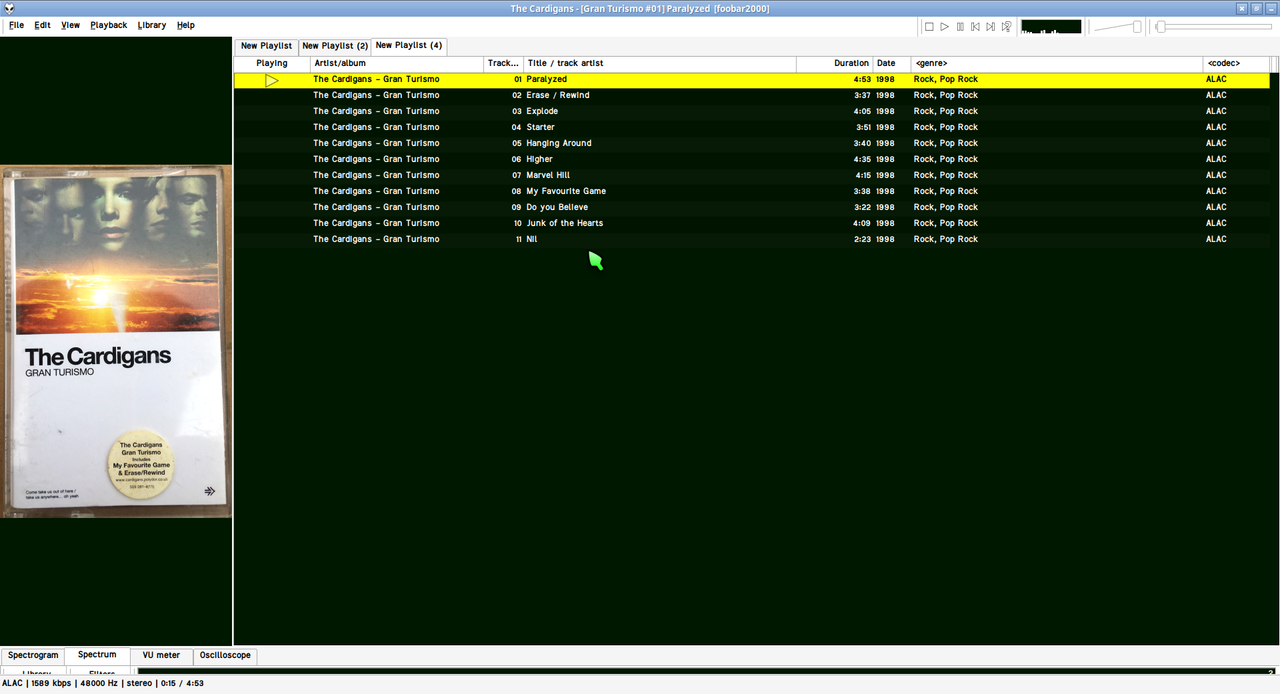Open the Help menu
The image size is (1280, 694).
(x=186, y=25)
